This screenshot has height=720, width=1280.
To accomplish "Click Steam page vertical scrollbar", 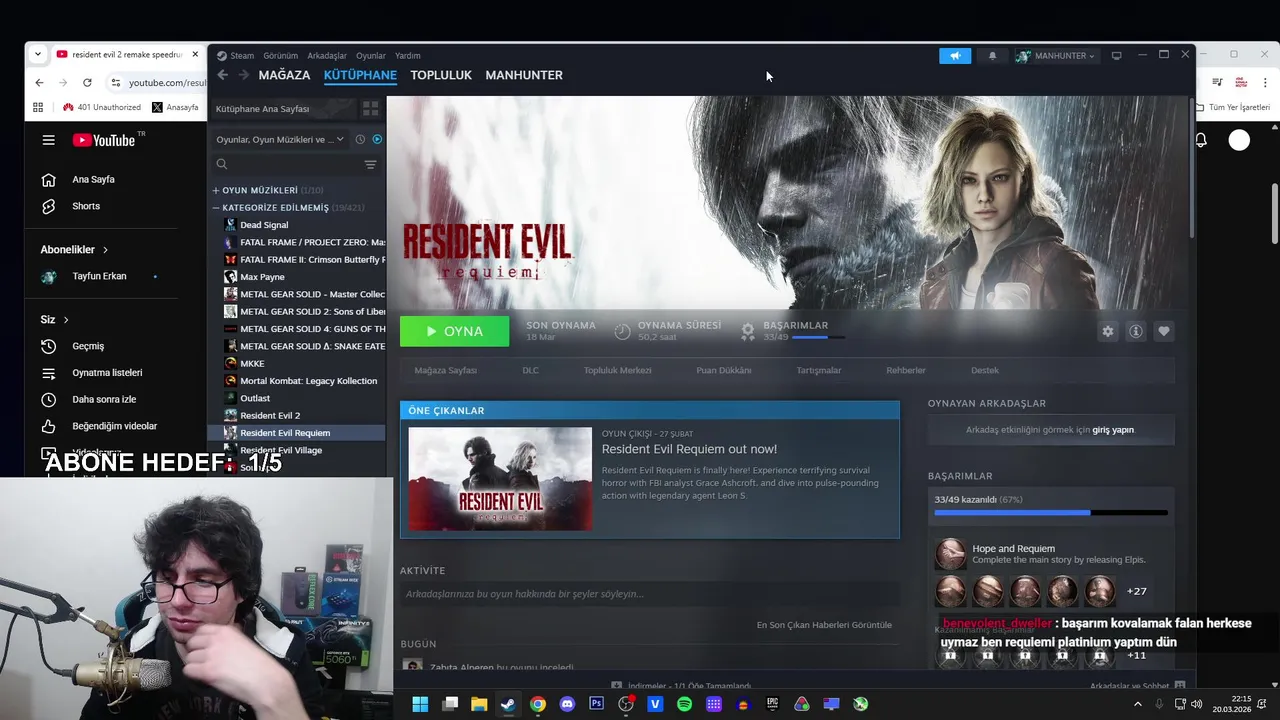I will [x=1190, y=168].
